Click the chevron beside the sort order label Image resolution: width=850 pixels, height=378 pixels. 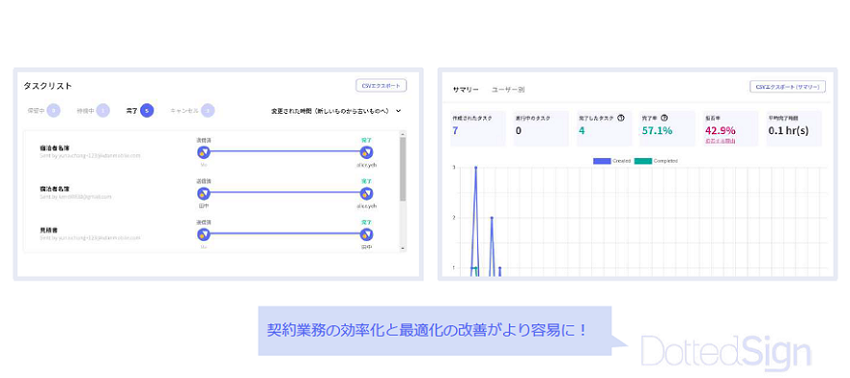click(398, 111)
